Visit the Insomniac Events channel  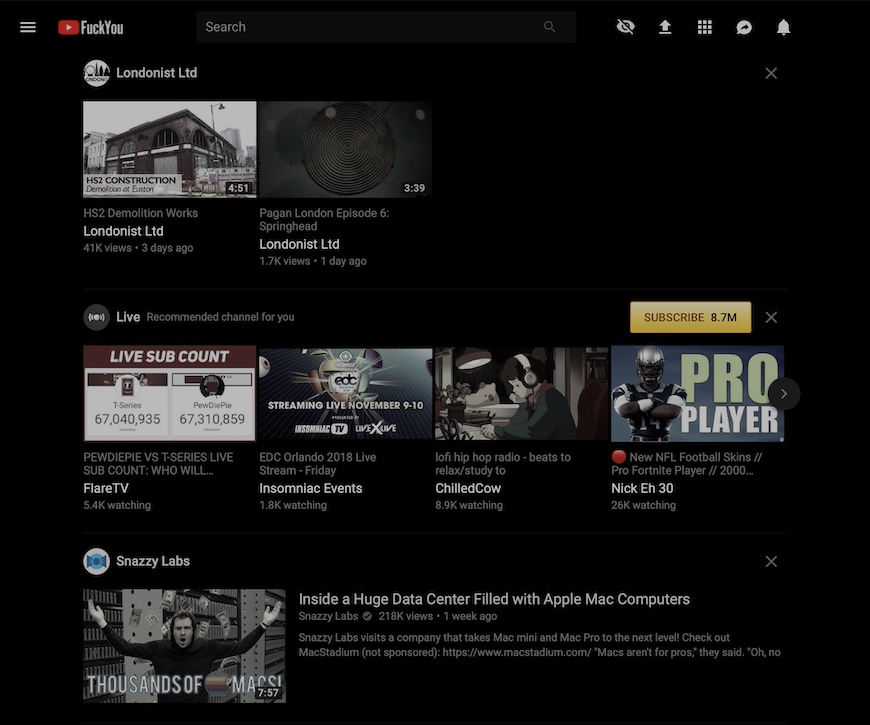point(311,488)
